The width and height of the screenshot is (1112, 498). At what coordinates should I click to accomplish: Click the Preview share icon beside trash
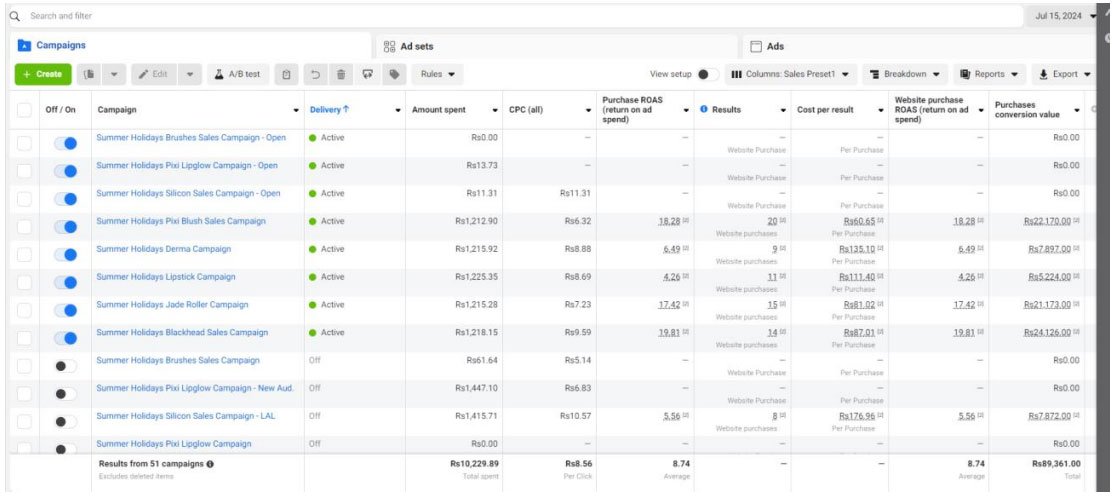coord(367,74)
